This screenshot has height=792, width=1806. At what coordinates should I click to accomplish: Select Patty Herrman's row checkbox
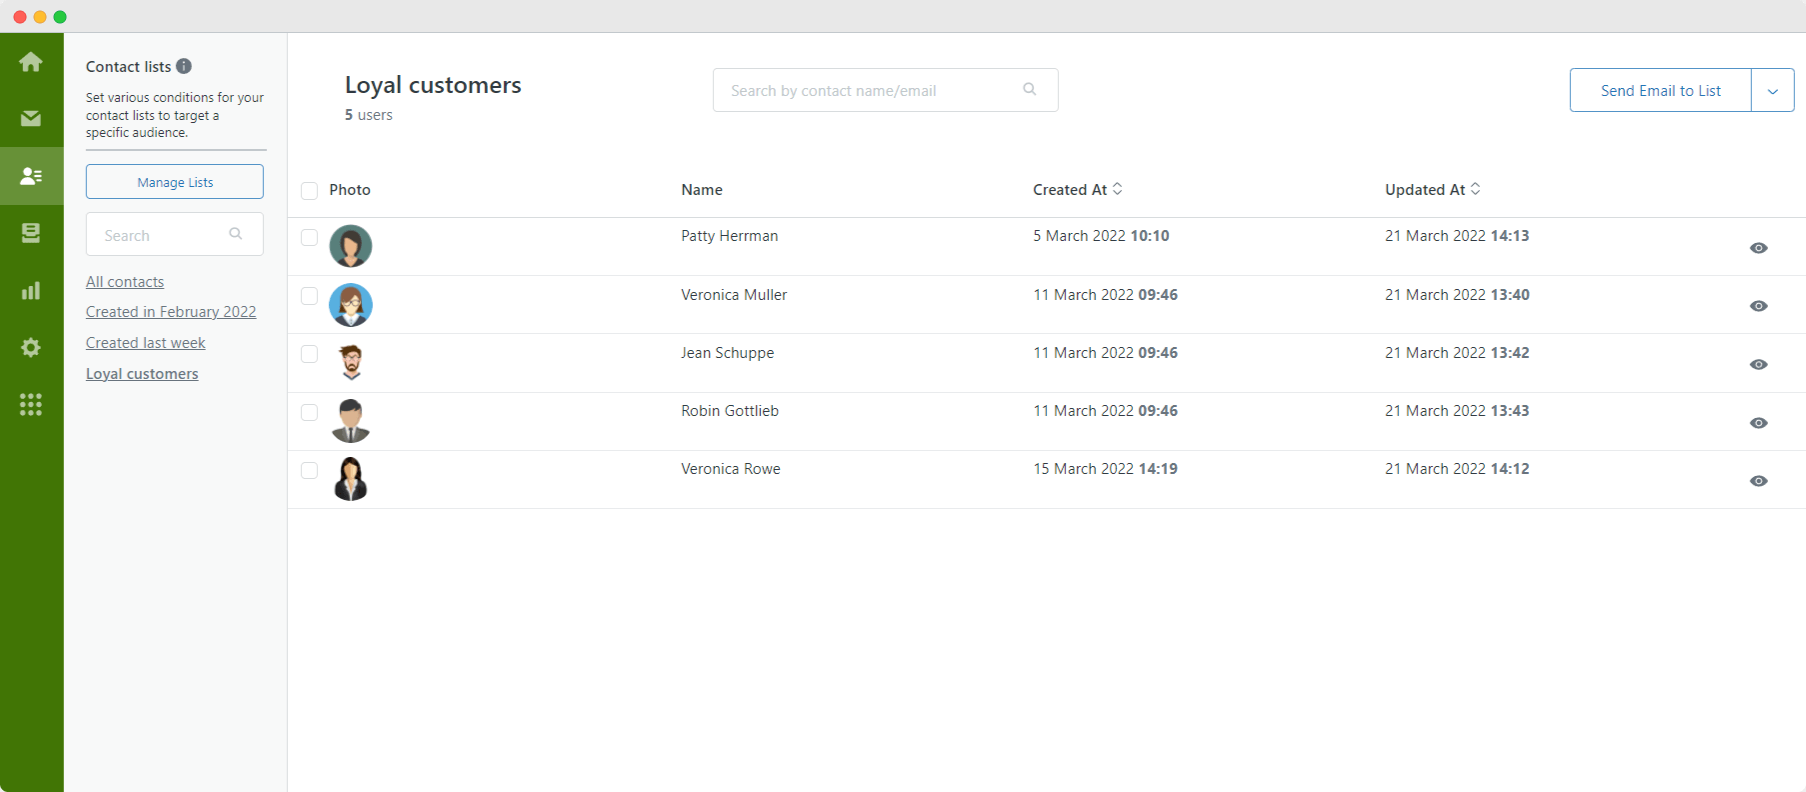[x=310, y=238]
